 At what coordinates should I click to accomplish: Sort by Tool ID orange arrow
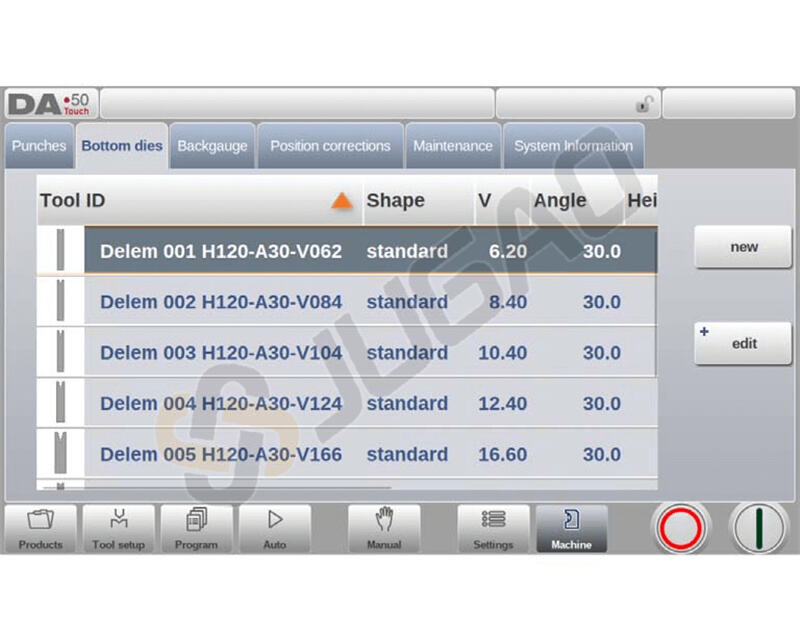(x=342, y=201)
